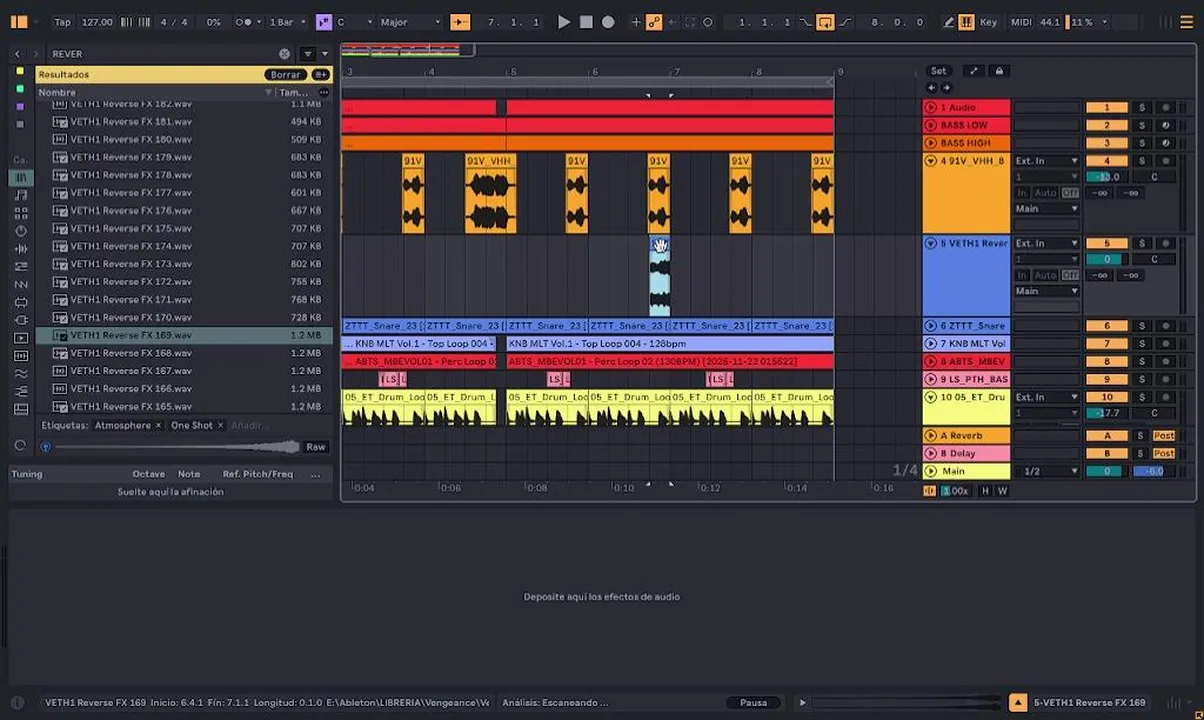Open the 1 Bar quantization dropdown

pyautogui.click(x=286, y=22)
